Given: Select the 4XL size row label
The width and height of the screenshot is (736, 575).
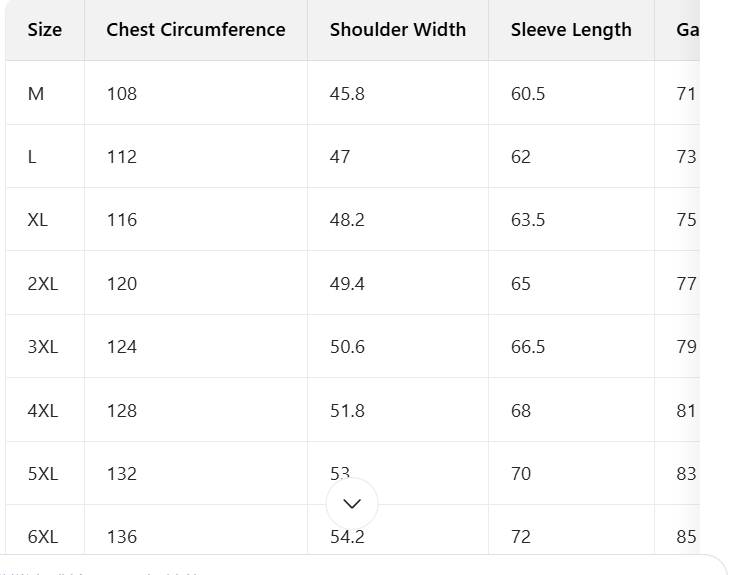Looking at the screenshot, I should (43, 411).
